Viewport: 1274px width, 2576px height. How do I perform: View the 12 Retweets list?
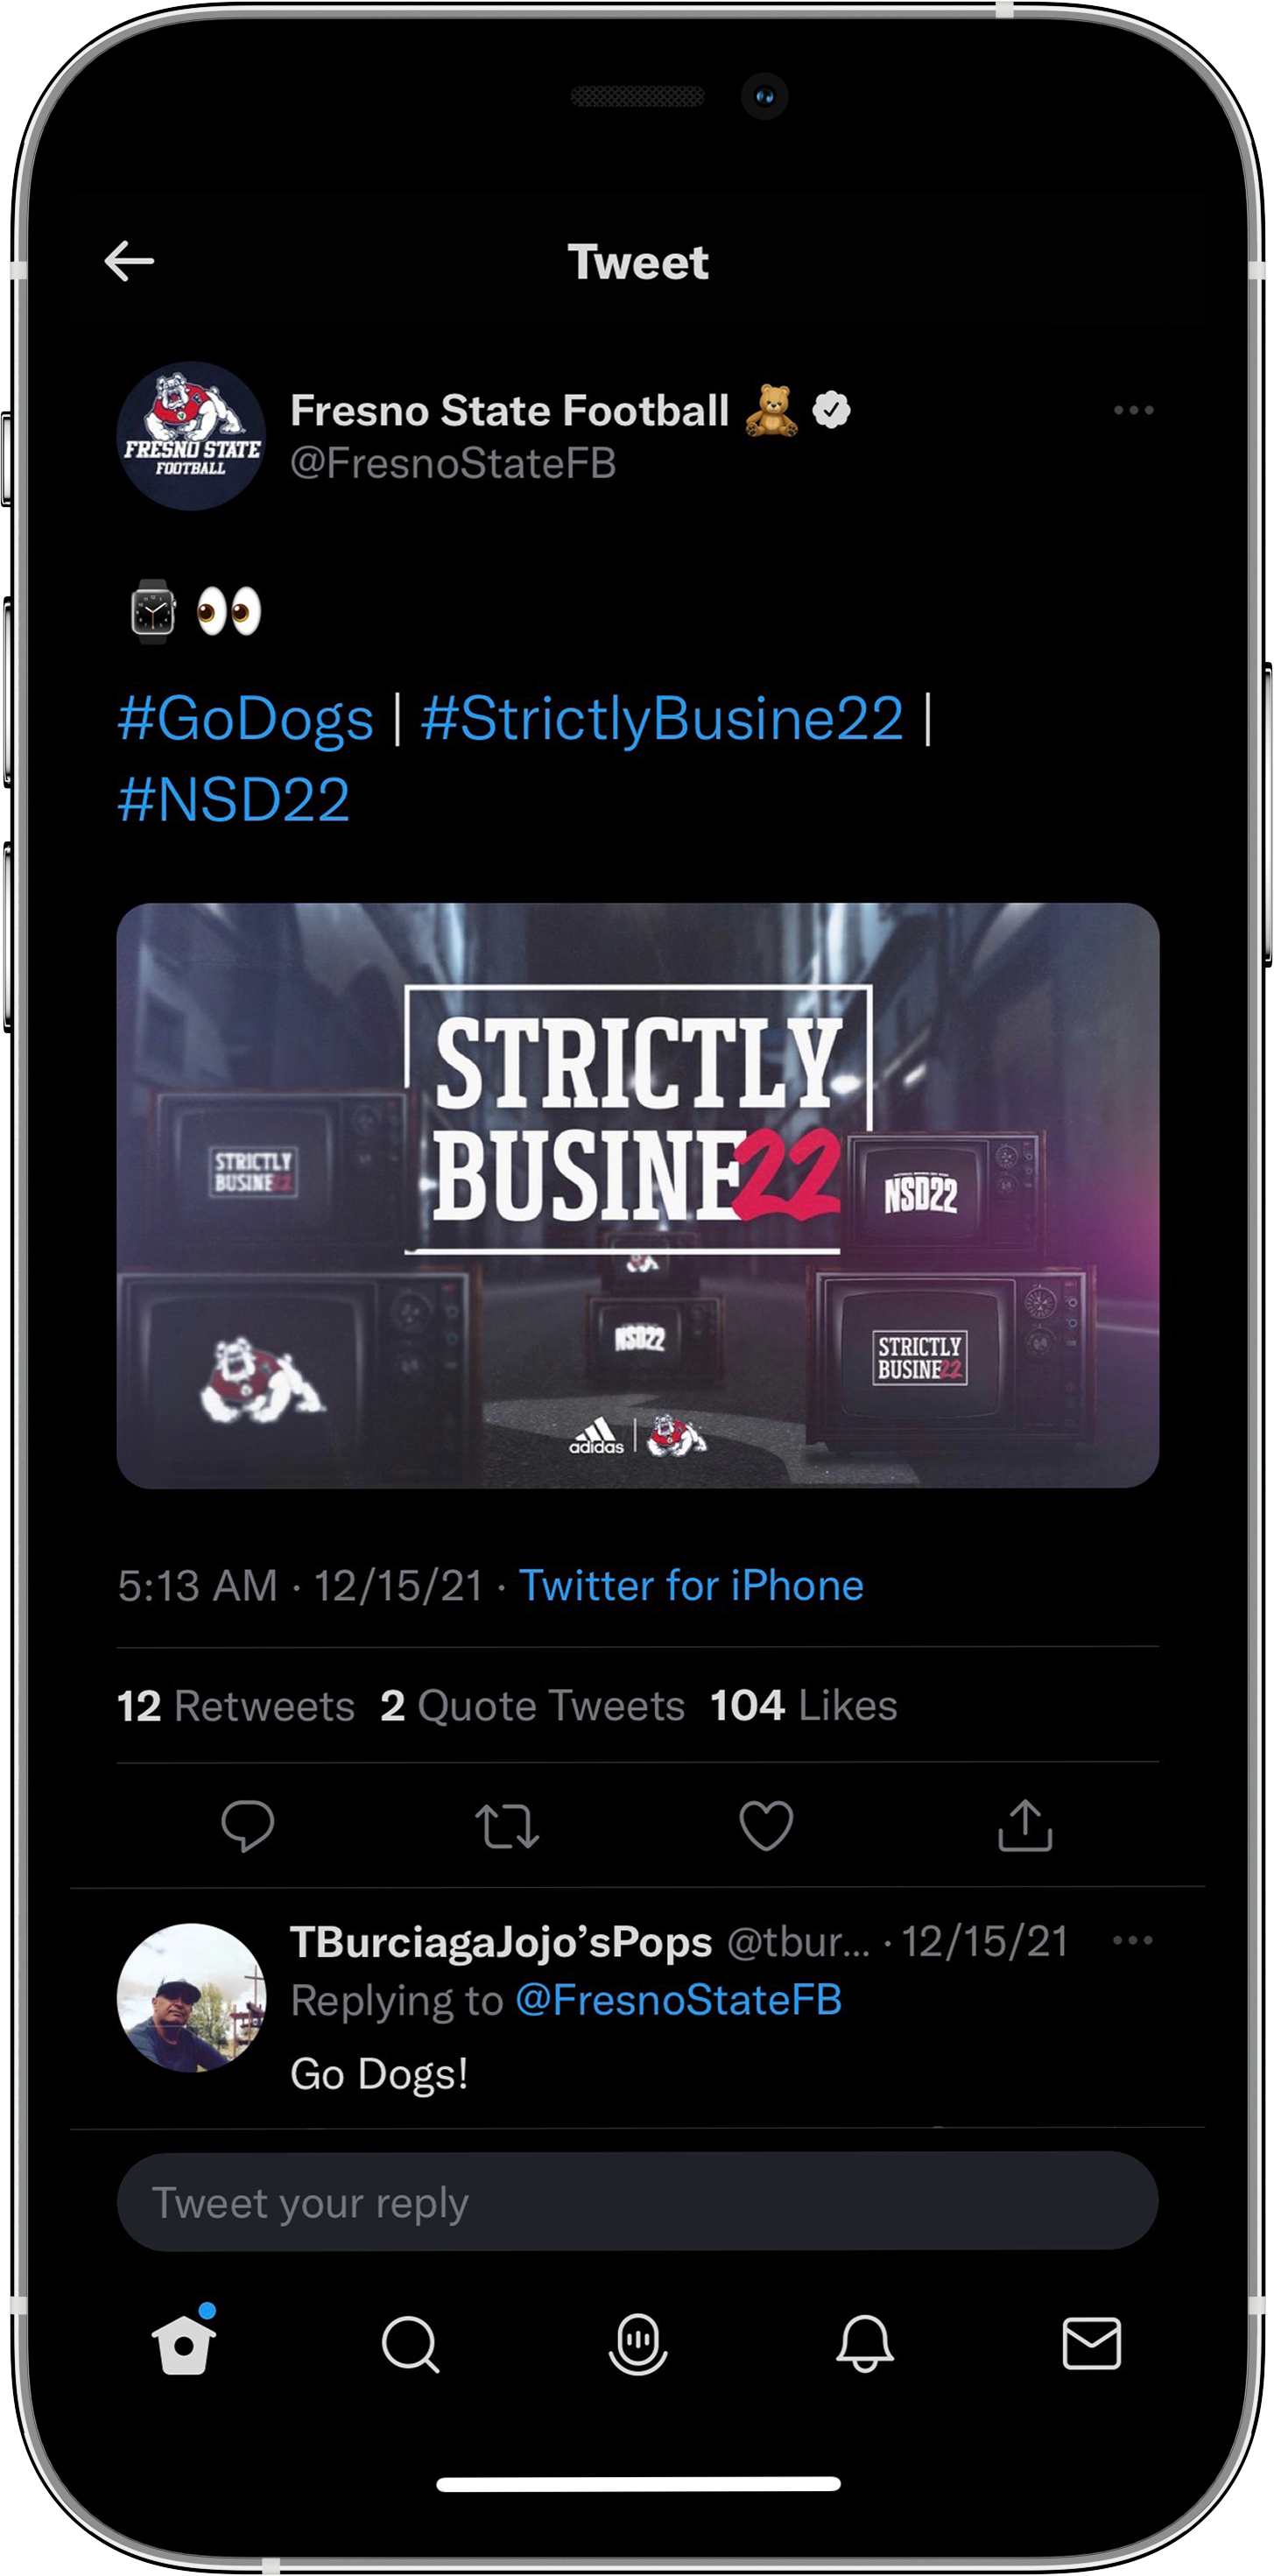coord(236,1705)
